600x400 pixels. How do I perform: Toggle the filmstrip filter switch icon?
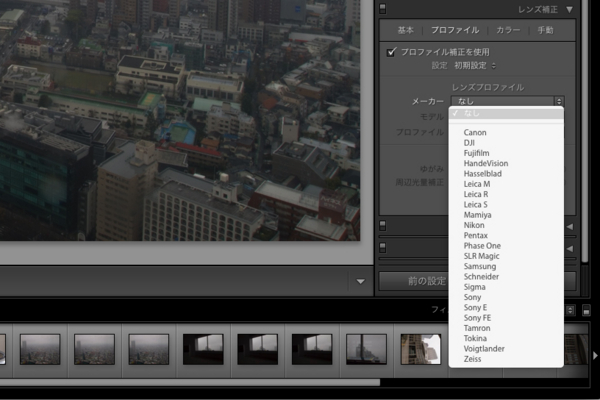586,310
